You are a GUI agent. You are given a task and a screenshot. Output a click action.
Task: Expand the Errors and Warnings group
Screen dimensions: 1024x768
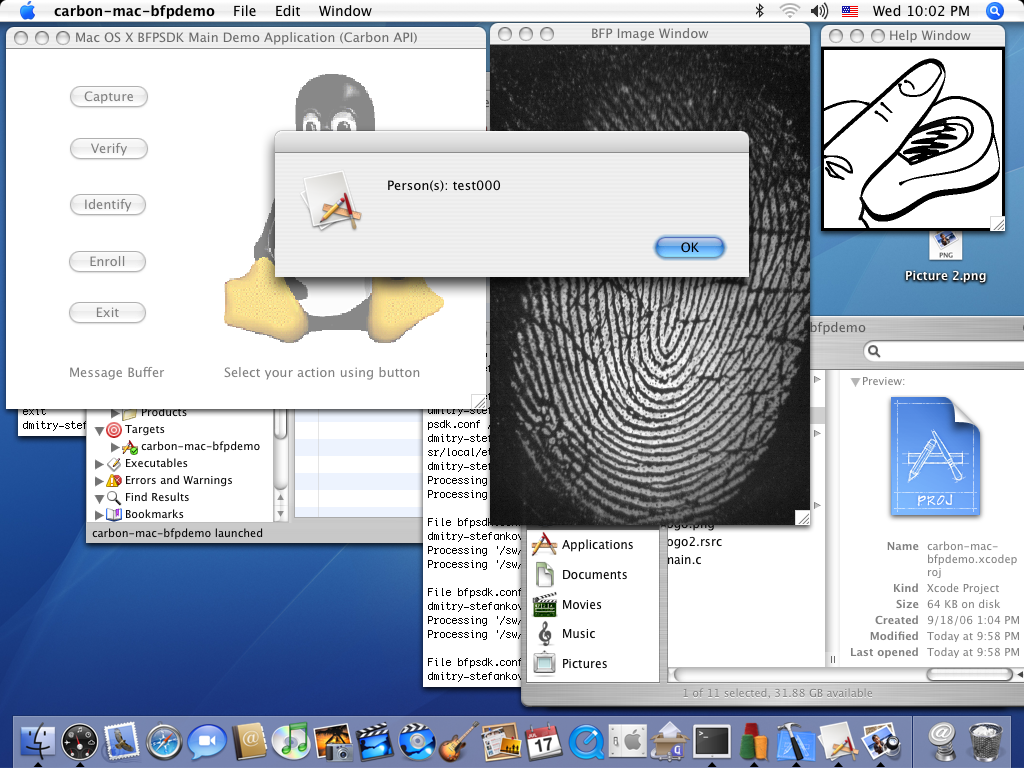(x=99, y=481)
